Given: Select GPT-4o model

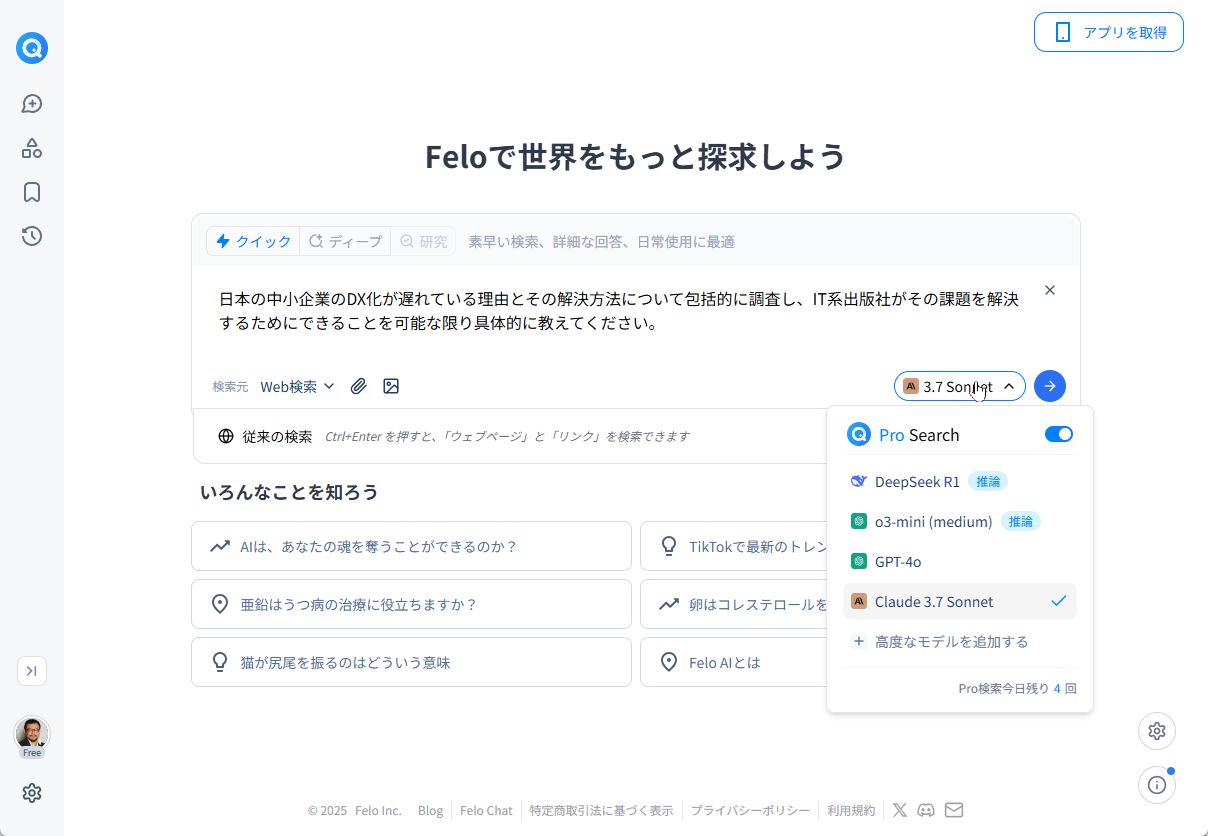Looking at the screenshot, I should pyautogui.click(x=960, y=562).
